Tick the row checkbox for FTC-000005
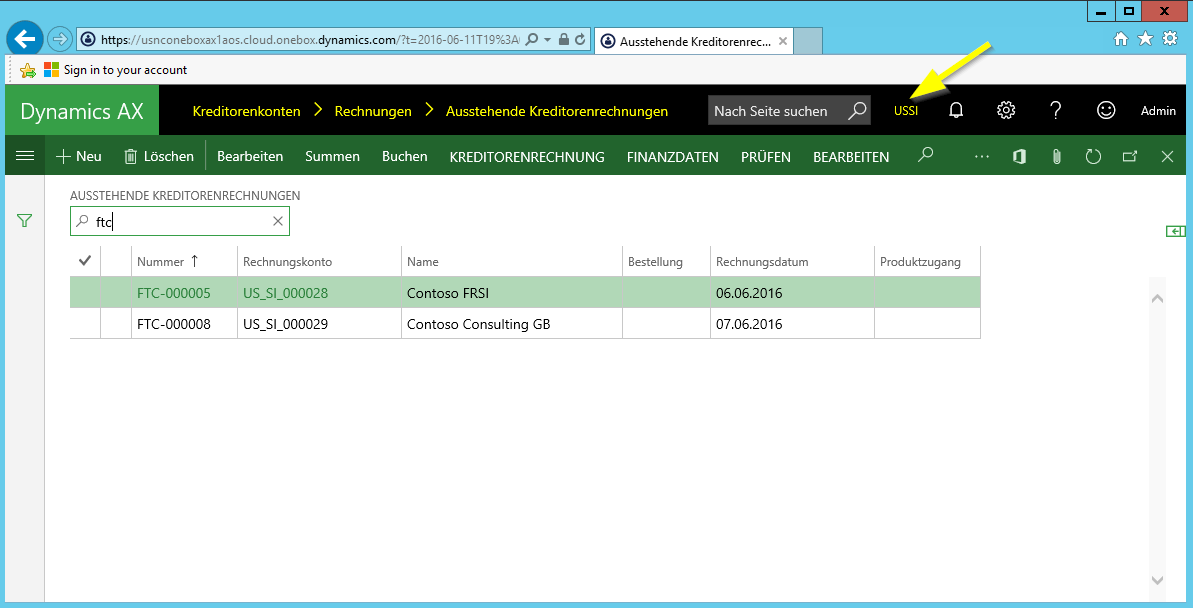Image resolution: width=1193 pixels, height=608 pixels. pos(85,294)
